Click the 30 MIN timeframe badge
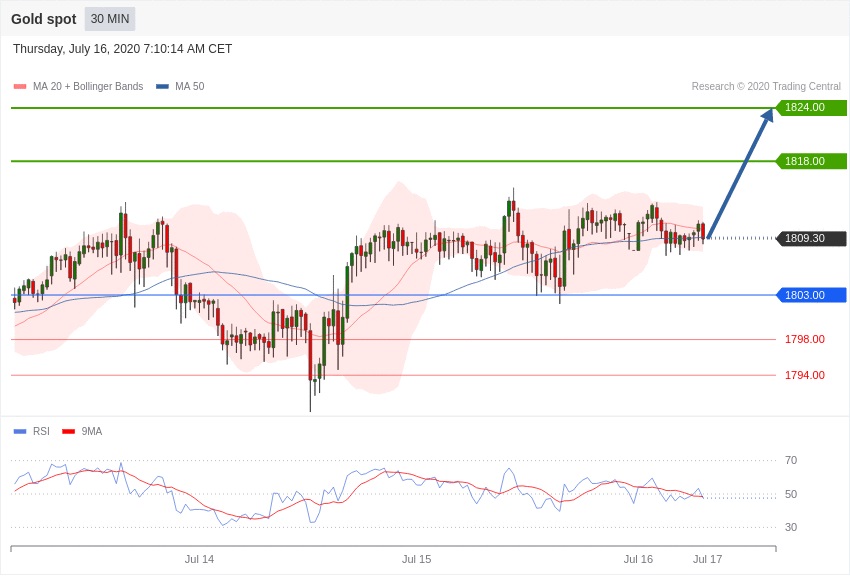 pyautogui.click(x=110, y=19)
